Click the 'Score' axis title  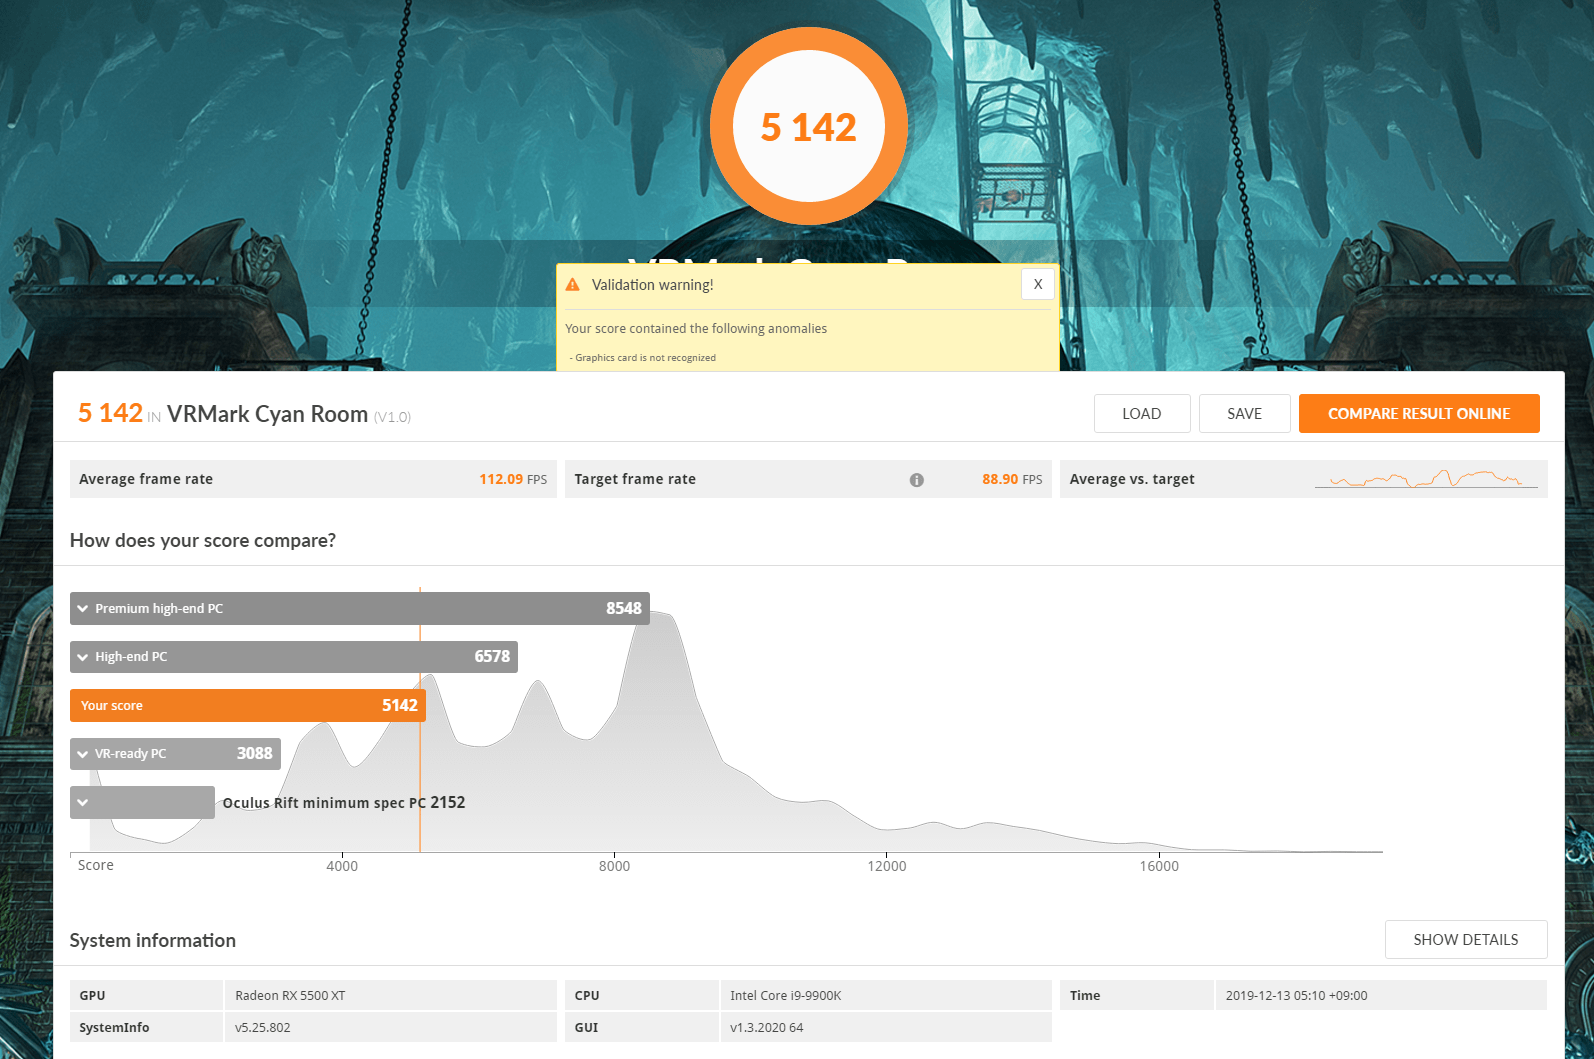click(96, 865)
